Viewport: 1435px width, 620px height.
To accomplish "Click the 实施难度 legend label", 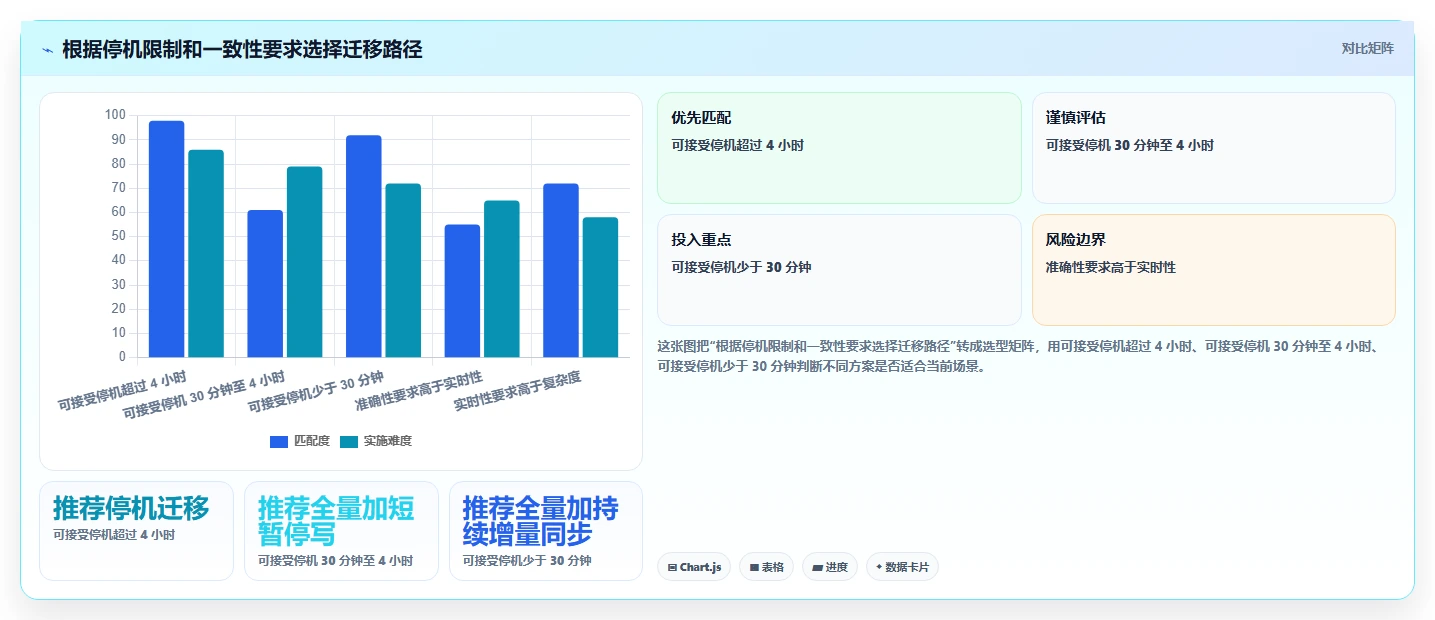I will pyautogui.click(x=388, y=441).
